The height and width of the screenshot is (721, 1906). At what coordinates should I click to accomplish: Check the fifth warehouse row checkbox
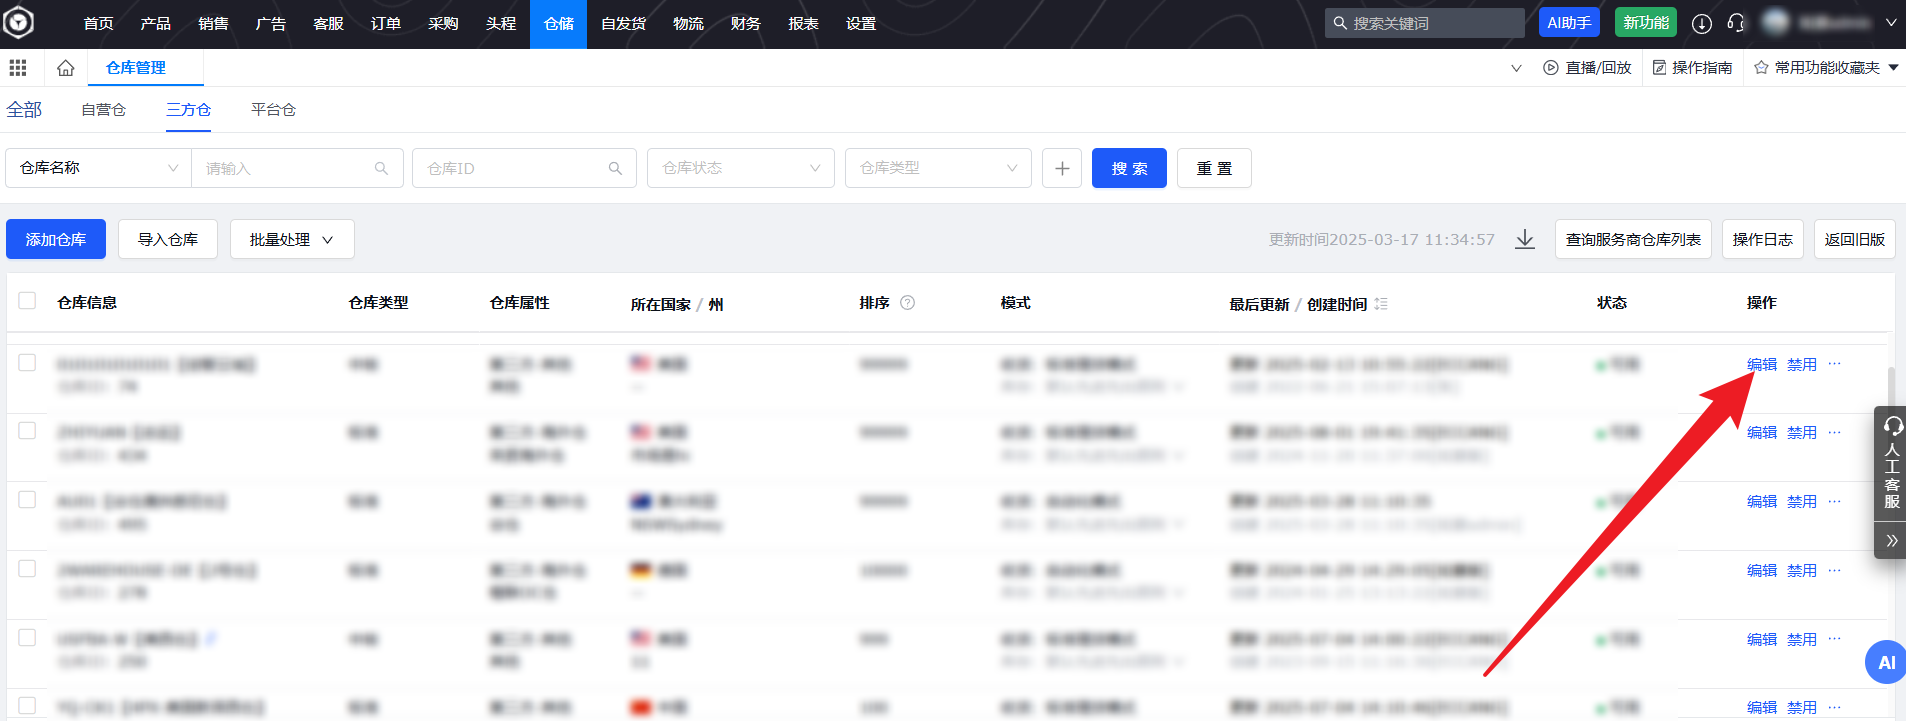[x=27, y=637]
